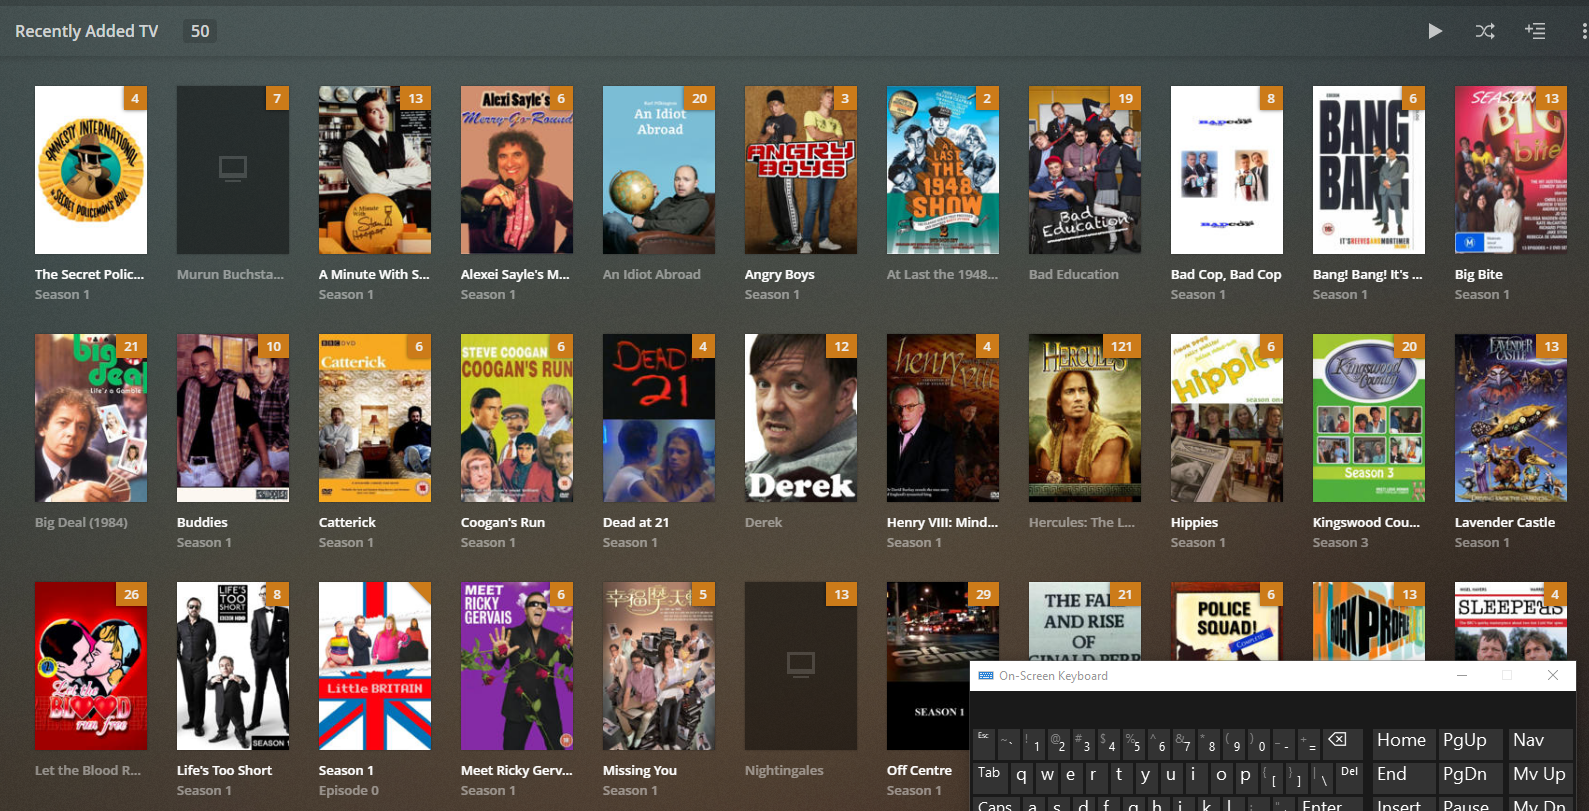
Task: Open the Nightingales placeholder poster
Action: pos(801,666)
